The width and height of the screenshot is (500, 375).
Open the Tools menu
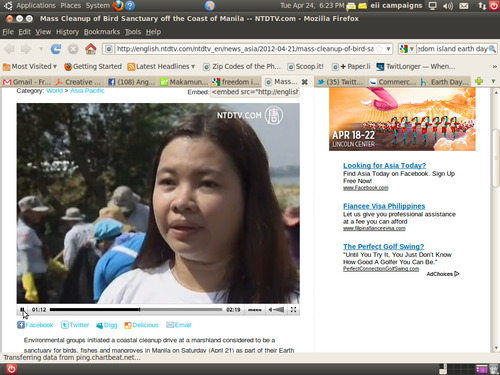tap(133, 32)
